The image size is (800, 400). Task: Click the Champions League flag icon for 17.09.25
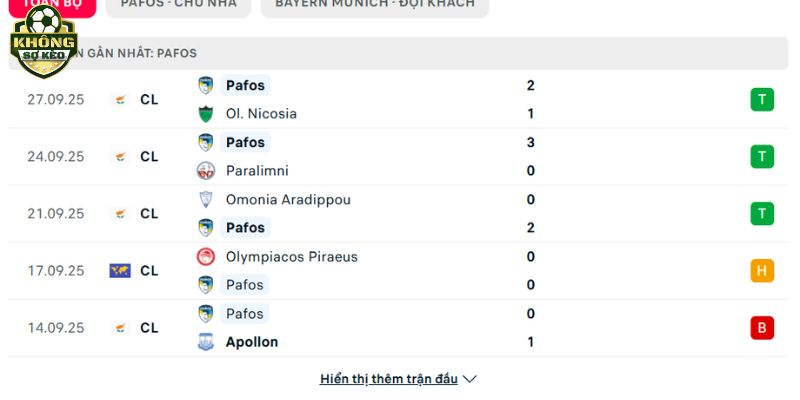coord(120,271)
